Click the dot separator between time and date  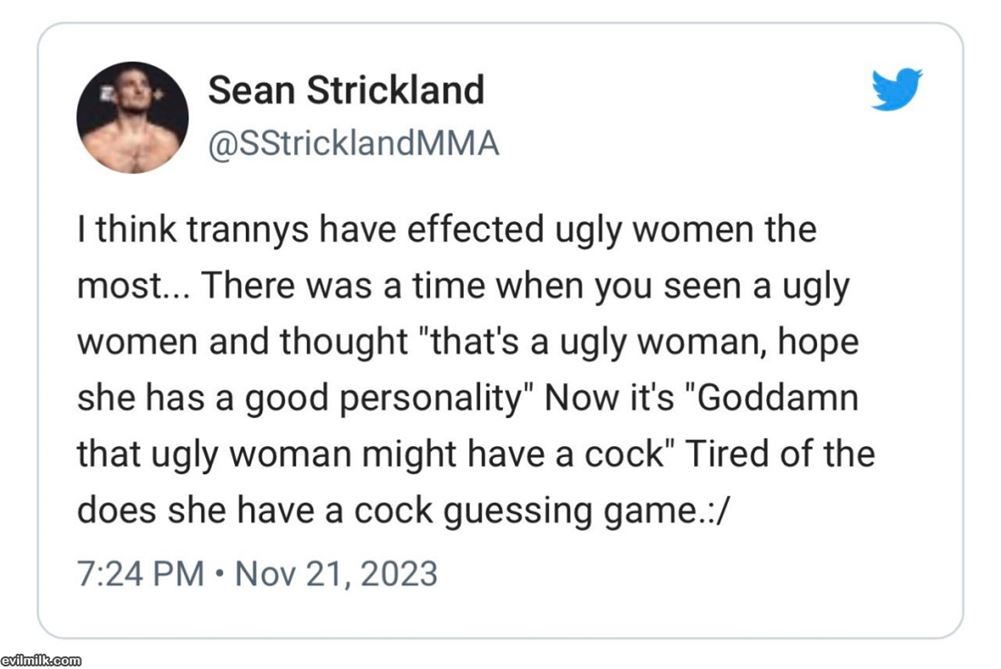220,573
